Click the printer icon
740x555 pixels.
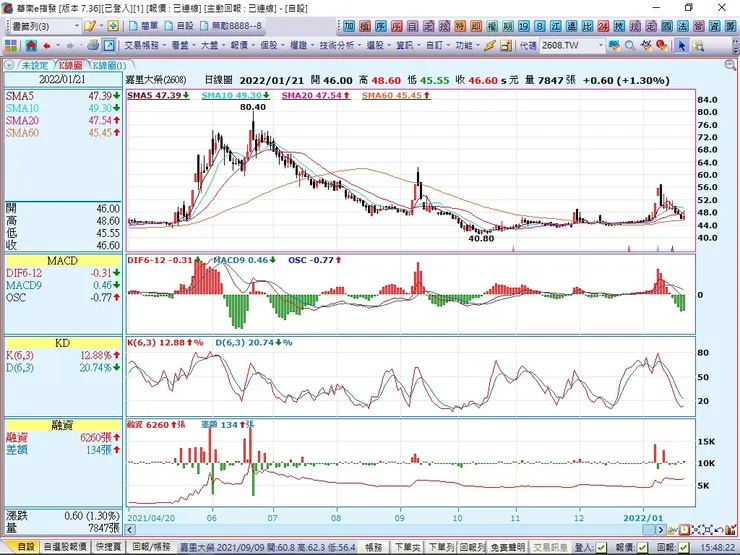[93, 46]
